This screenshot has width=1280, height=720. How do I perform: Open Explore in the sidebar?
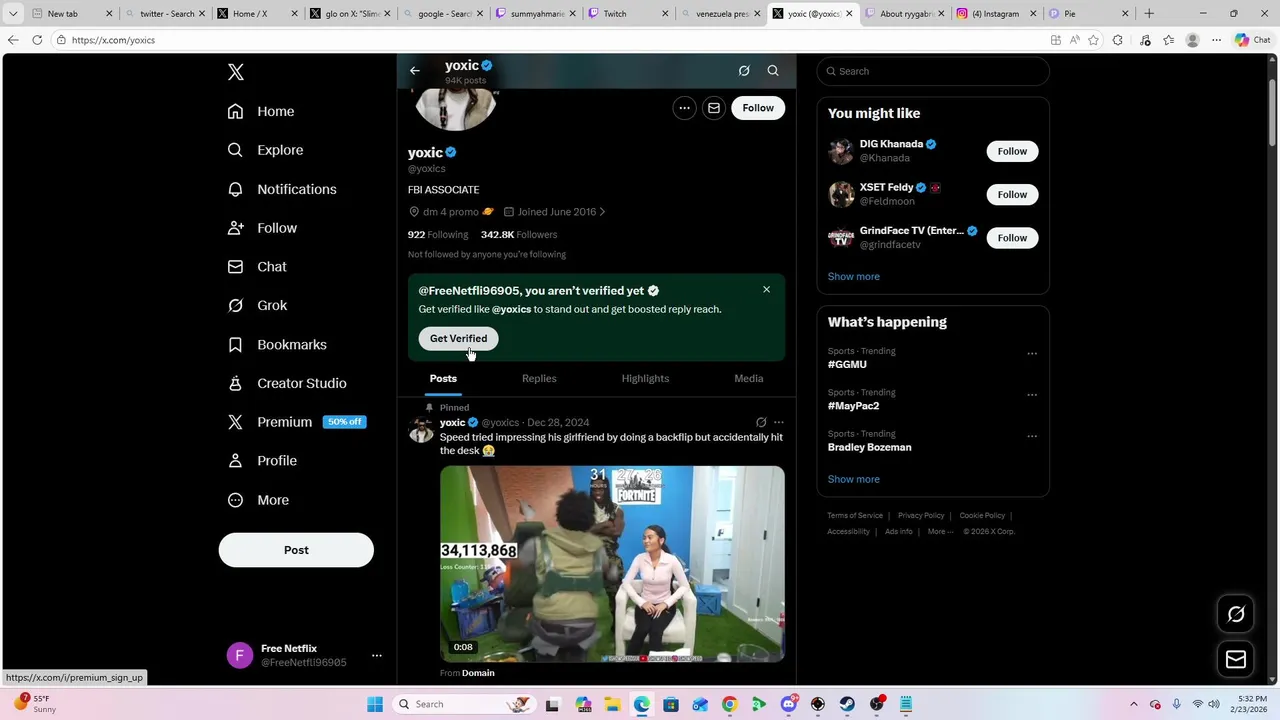(265, 150)
